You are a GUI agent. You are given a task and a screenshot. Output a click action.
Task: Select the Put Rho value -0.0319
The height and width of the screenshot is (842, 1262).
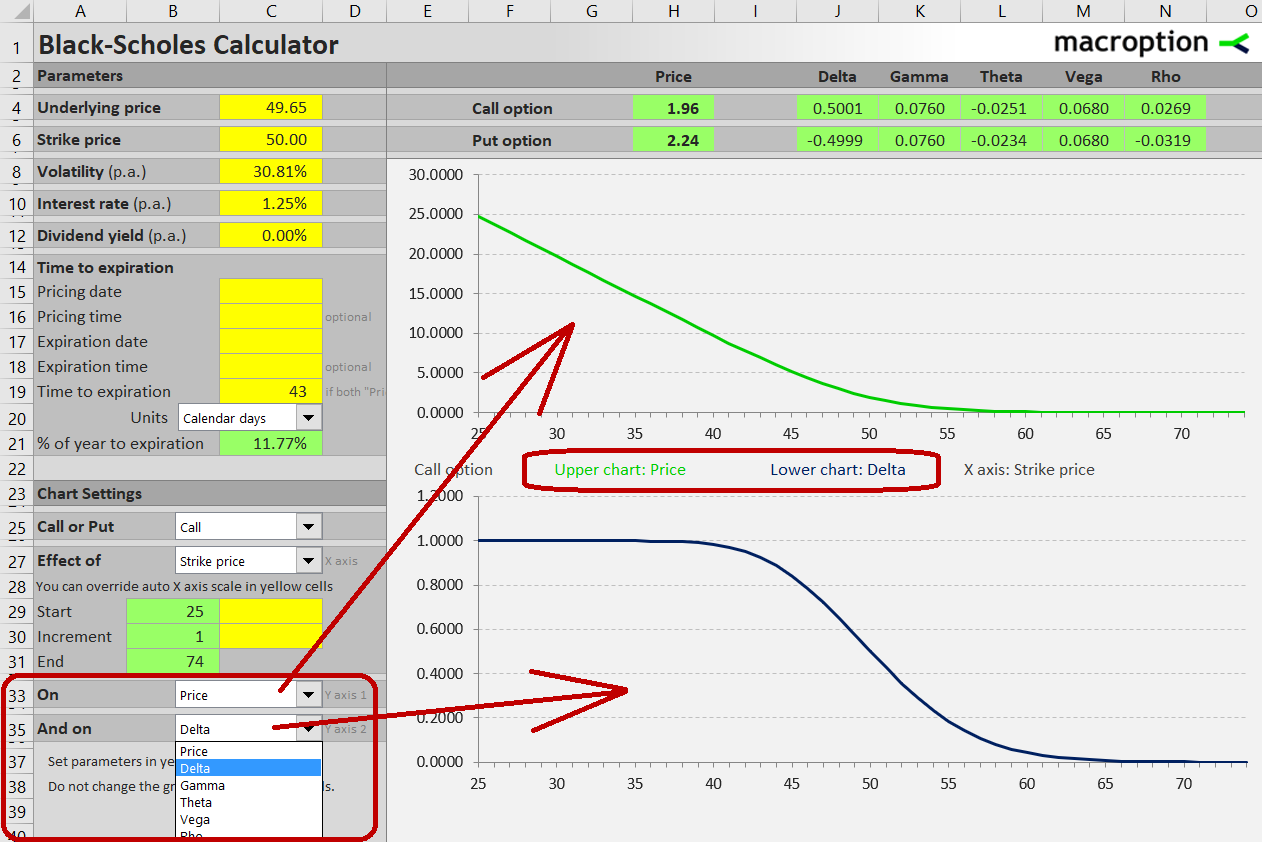[x=1165, y=140]
